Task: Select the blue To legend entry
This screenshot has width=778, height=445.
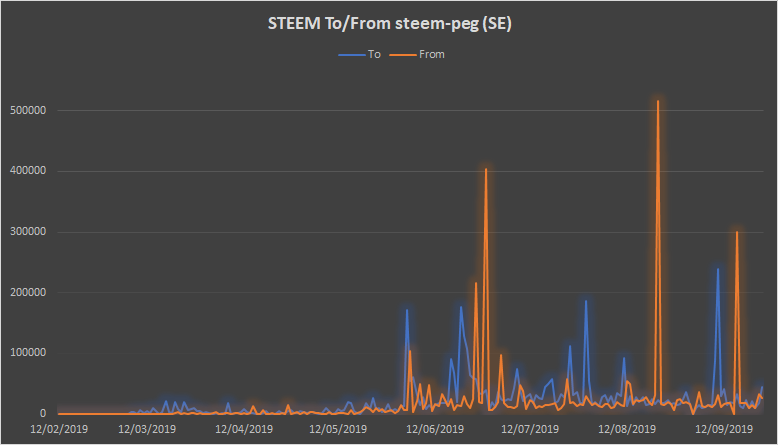Action: click(360, 54)
